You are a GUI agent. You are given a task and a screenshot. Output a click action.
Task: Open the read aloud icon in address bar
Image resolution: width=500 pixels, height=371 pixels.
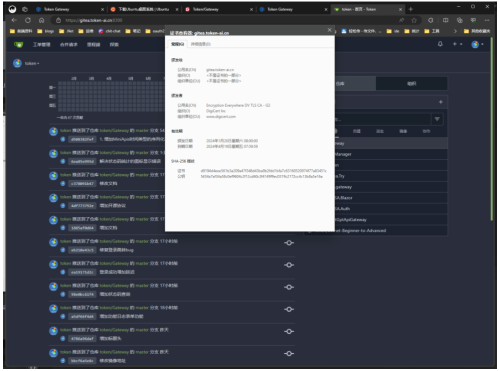click(402, 20)
